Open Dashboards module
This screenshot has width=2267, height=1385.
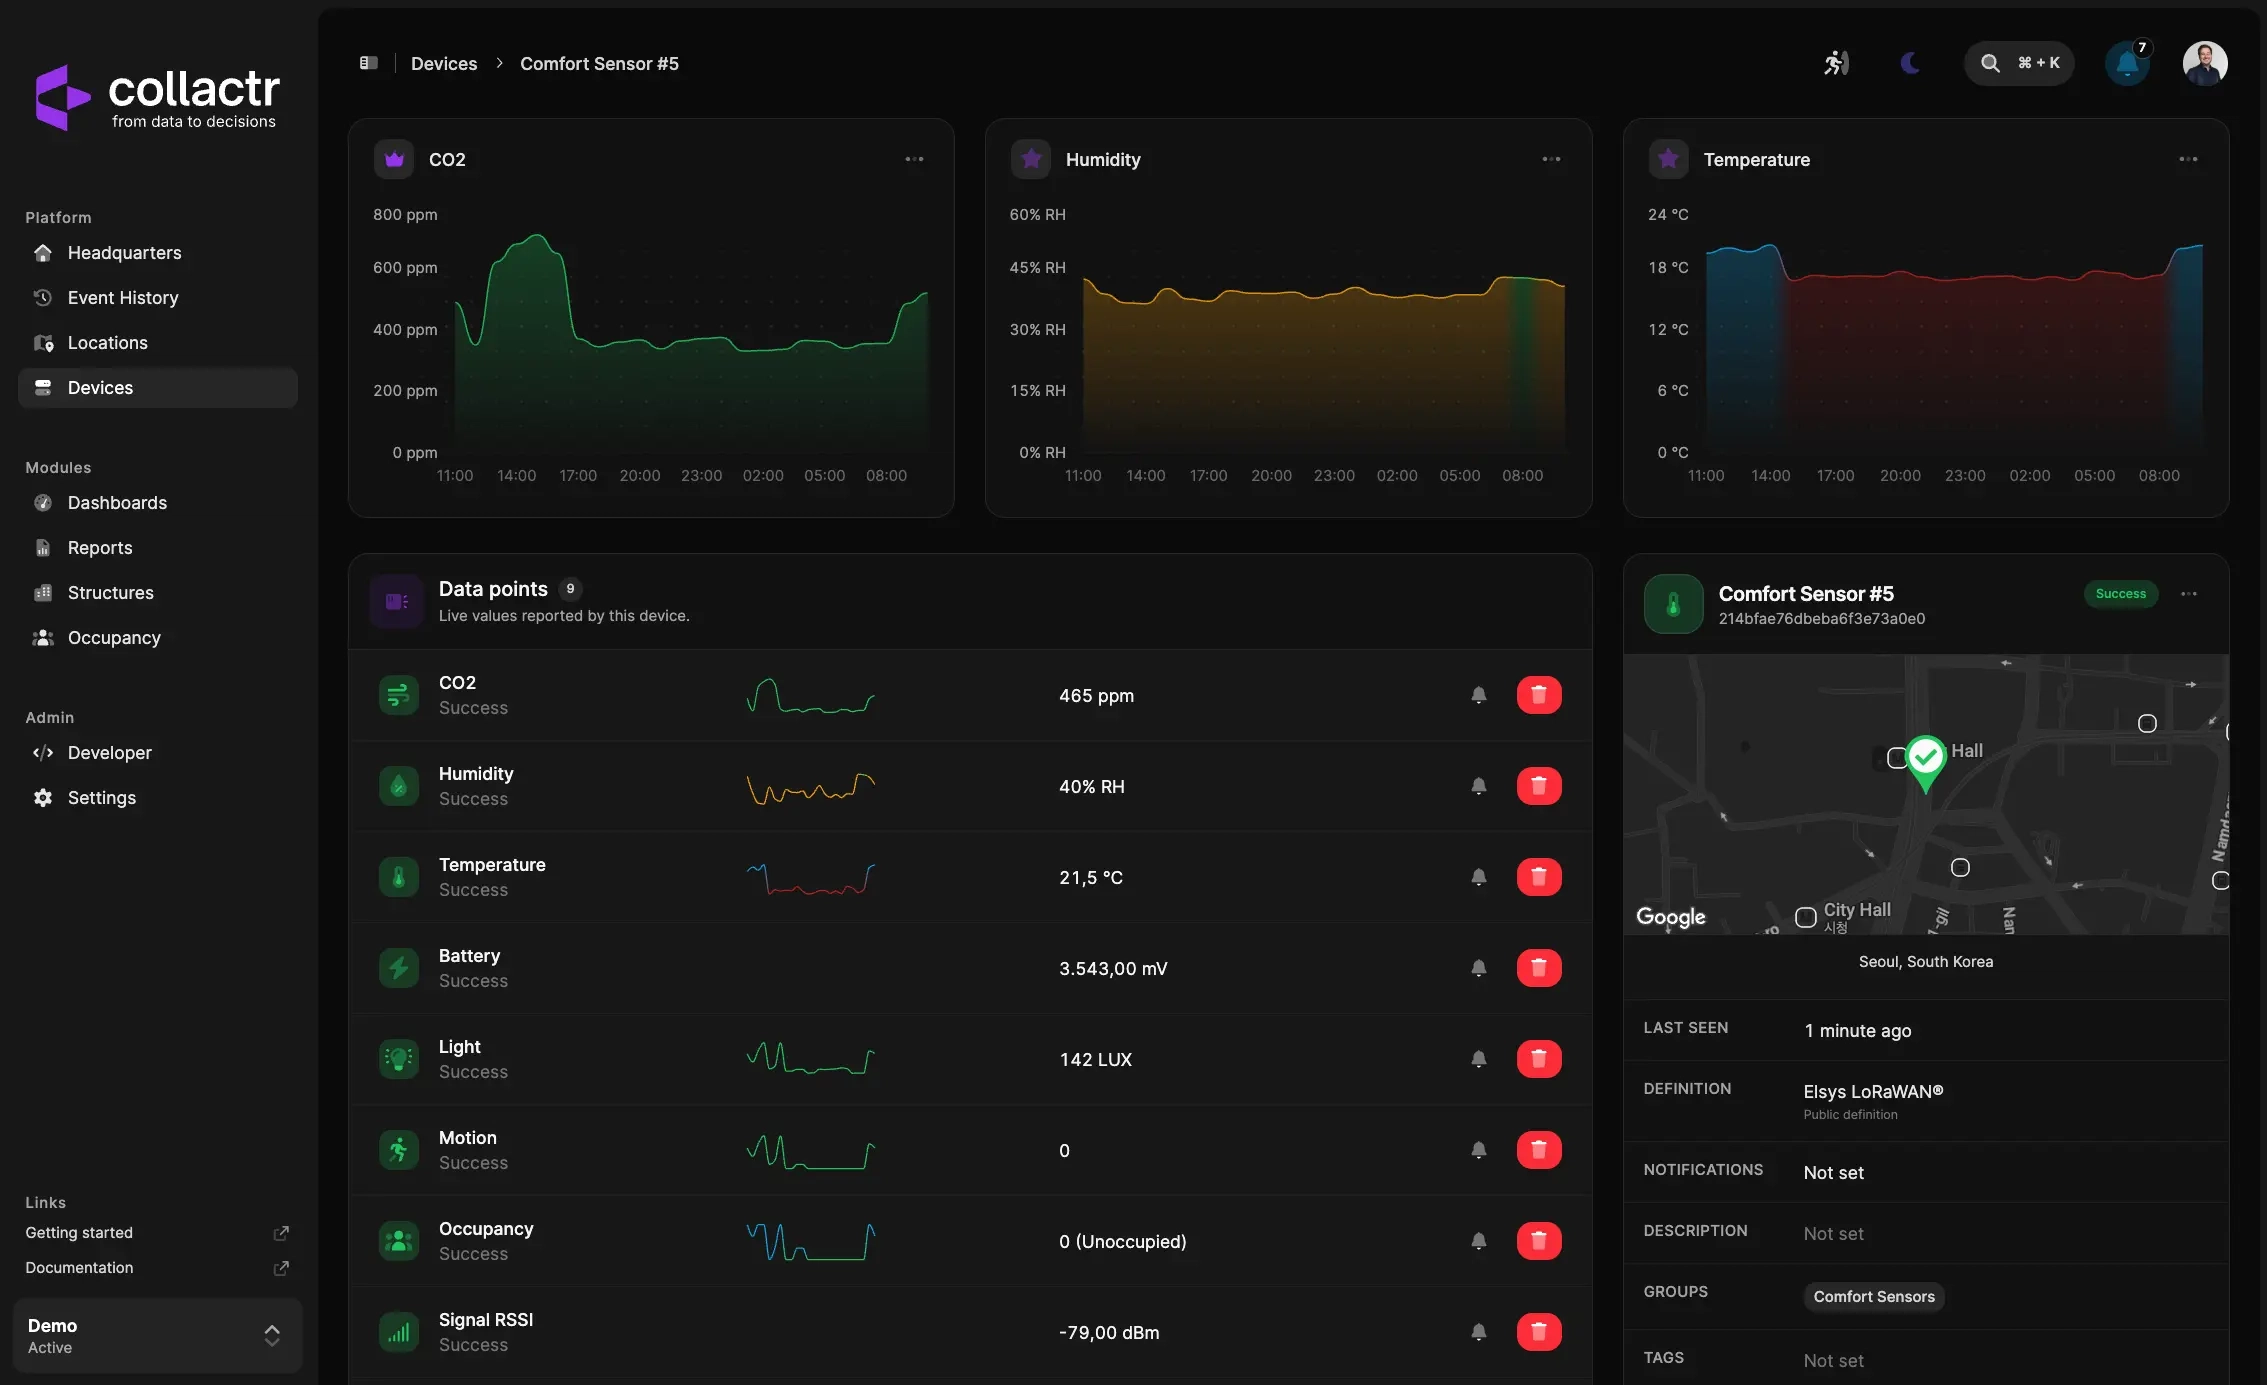(158, 503)
